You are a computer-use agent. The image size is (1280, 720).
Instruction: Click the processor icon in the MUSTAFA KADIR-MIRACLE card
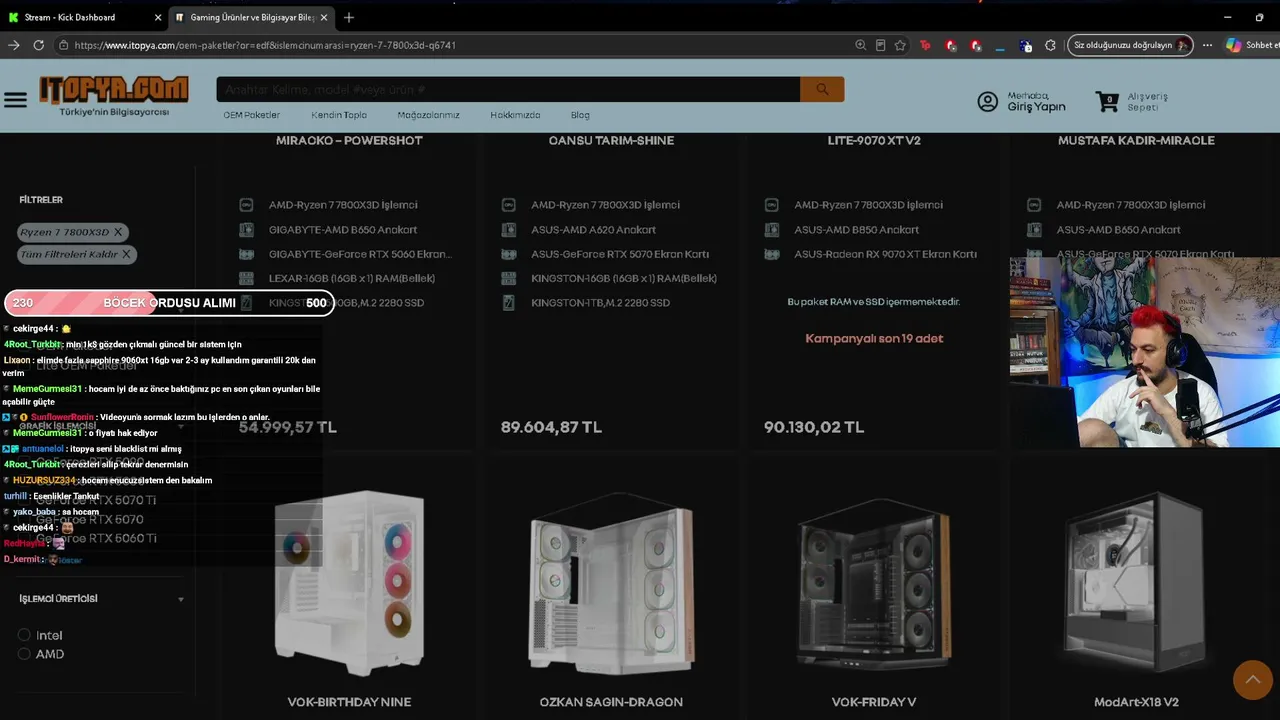(x=1034, y=205)
